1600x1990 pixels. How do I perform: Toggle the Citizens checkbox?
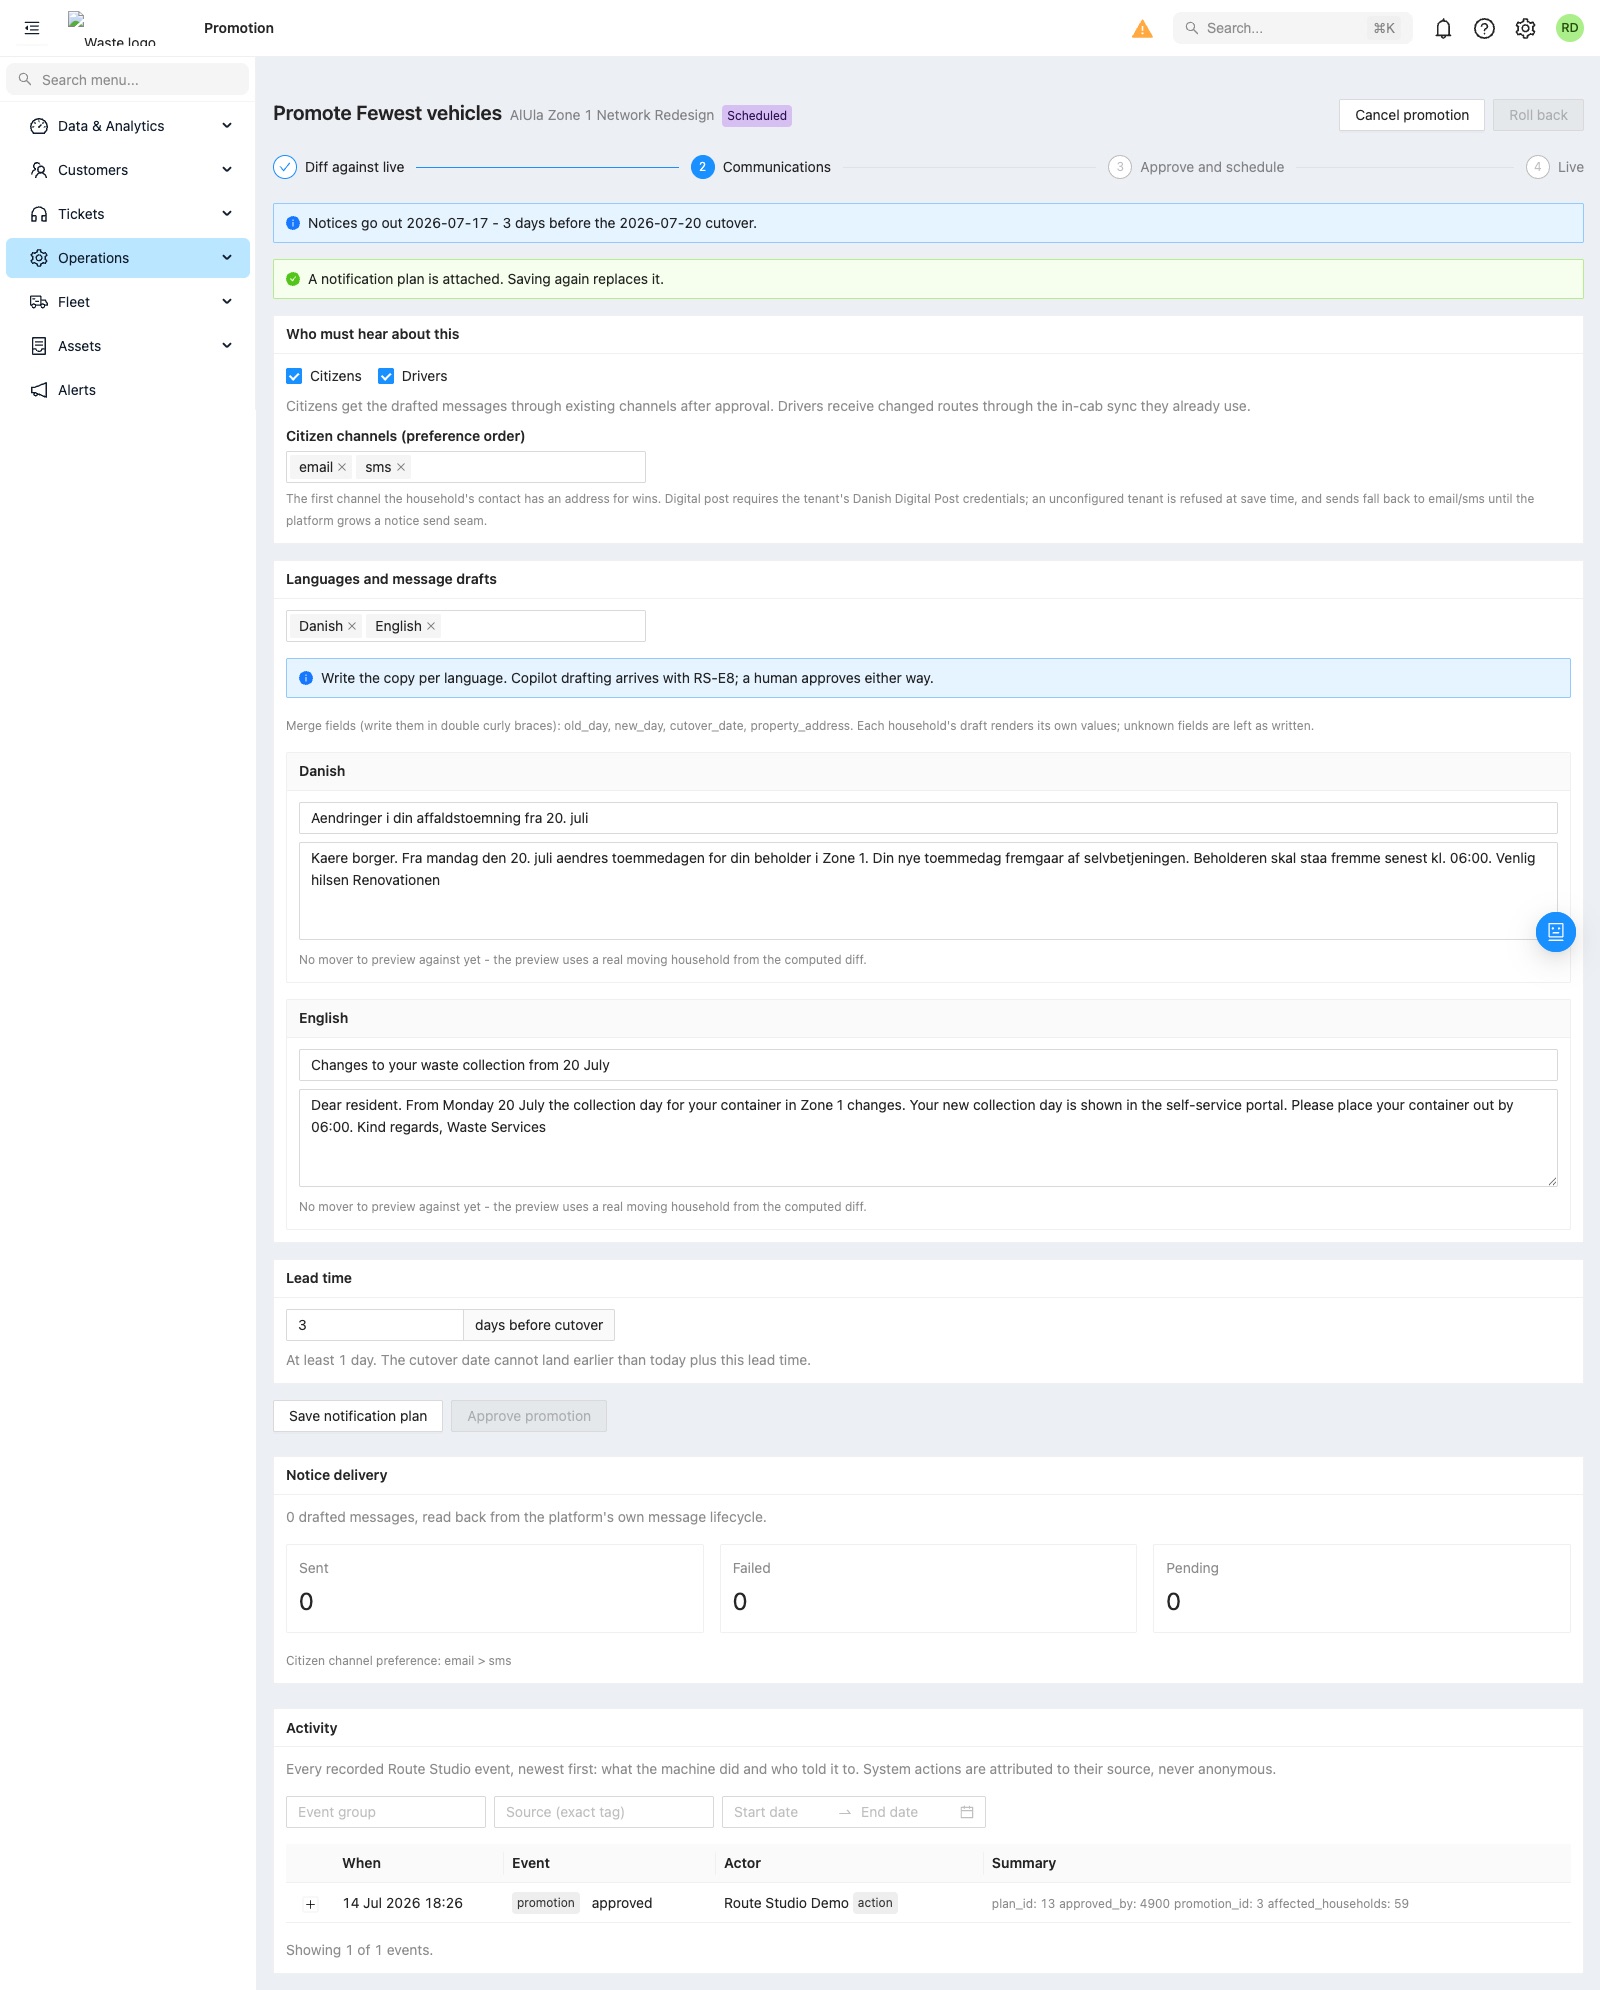294,376
